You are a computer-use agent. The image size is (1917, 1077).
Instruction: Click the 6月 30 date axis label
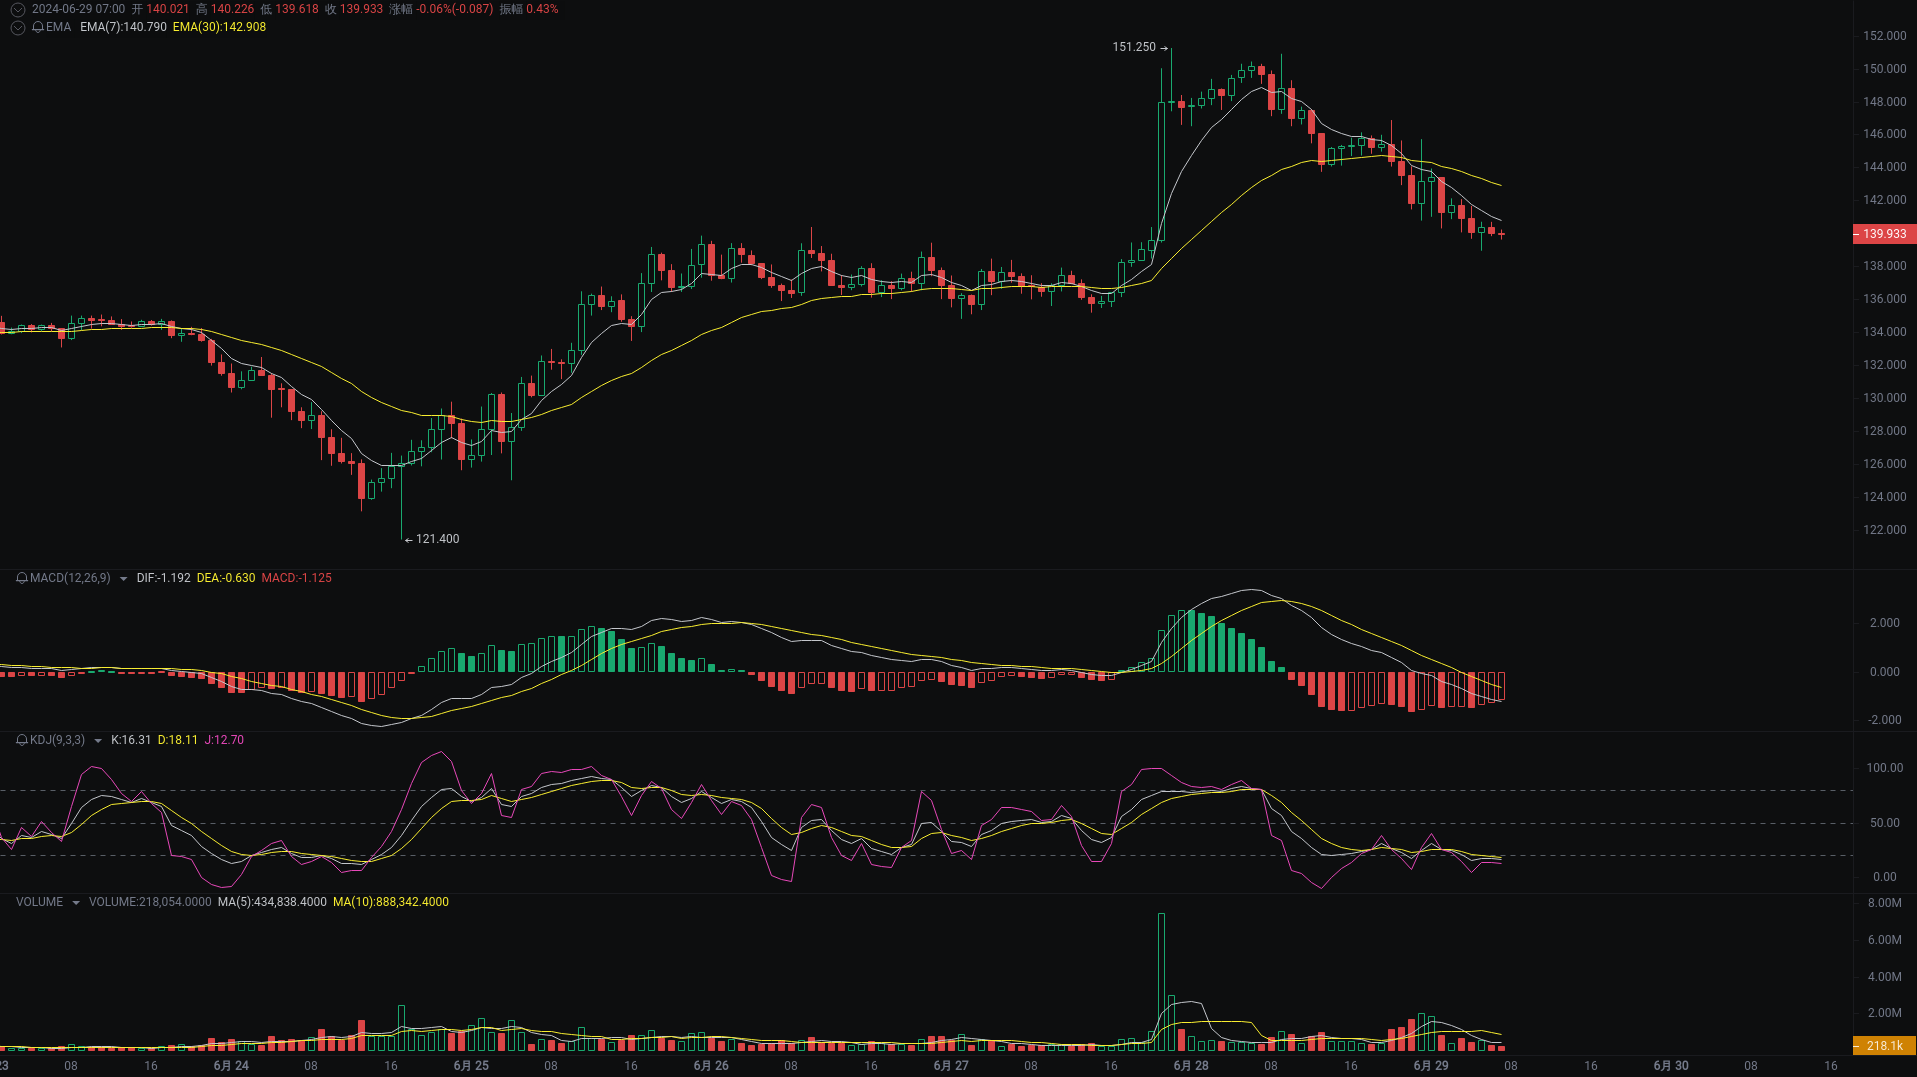pos(1671,1066)
